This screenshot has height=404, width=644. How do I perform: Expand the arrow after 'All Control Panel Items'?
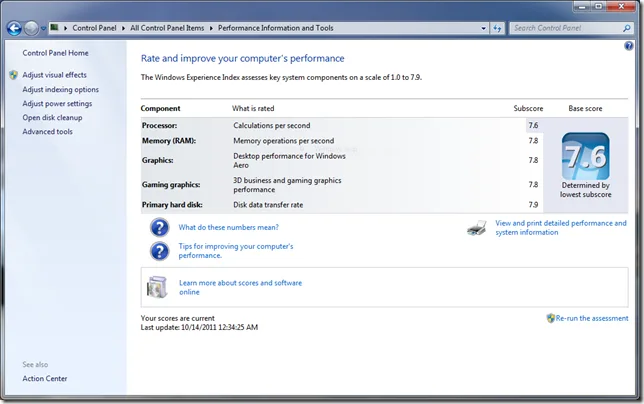(x=211, y=29)
